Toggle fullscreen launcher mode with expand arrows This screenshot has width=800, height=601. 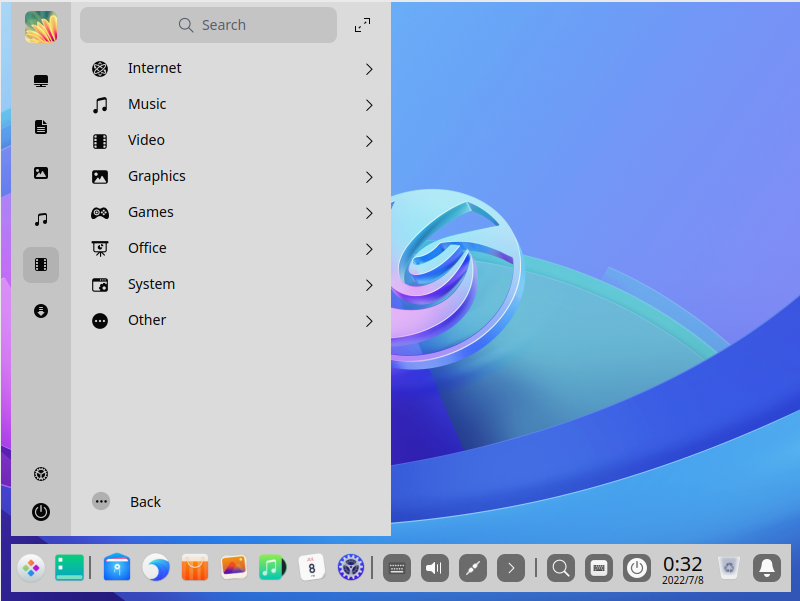[x=362, y=24]
